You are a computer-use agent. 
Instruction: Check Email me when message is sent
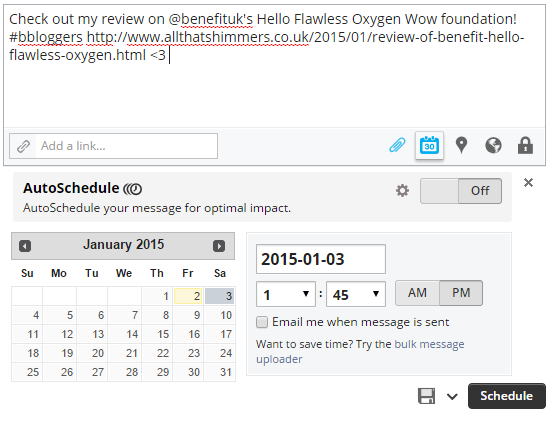click(262, 322)
